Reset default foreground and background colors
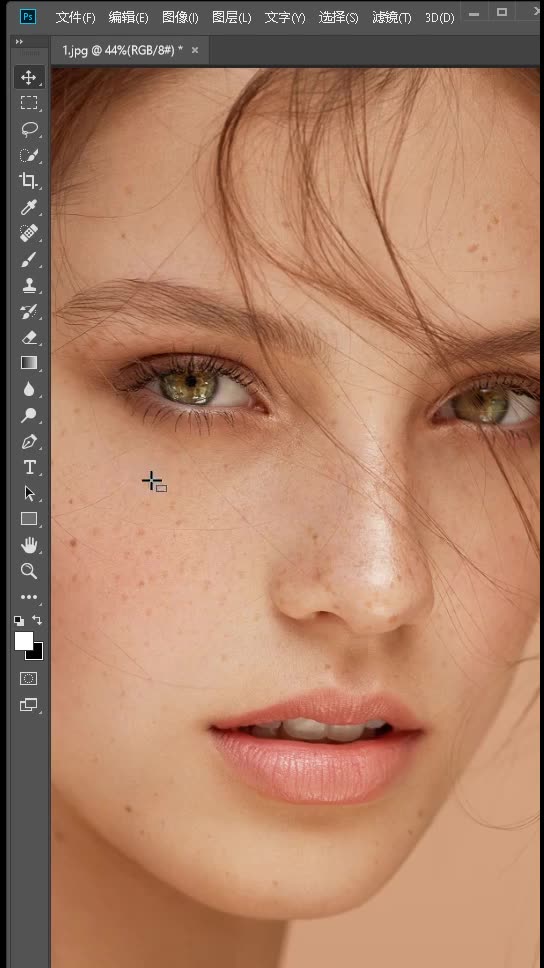 click(19, 620)
